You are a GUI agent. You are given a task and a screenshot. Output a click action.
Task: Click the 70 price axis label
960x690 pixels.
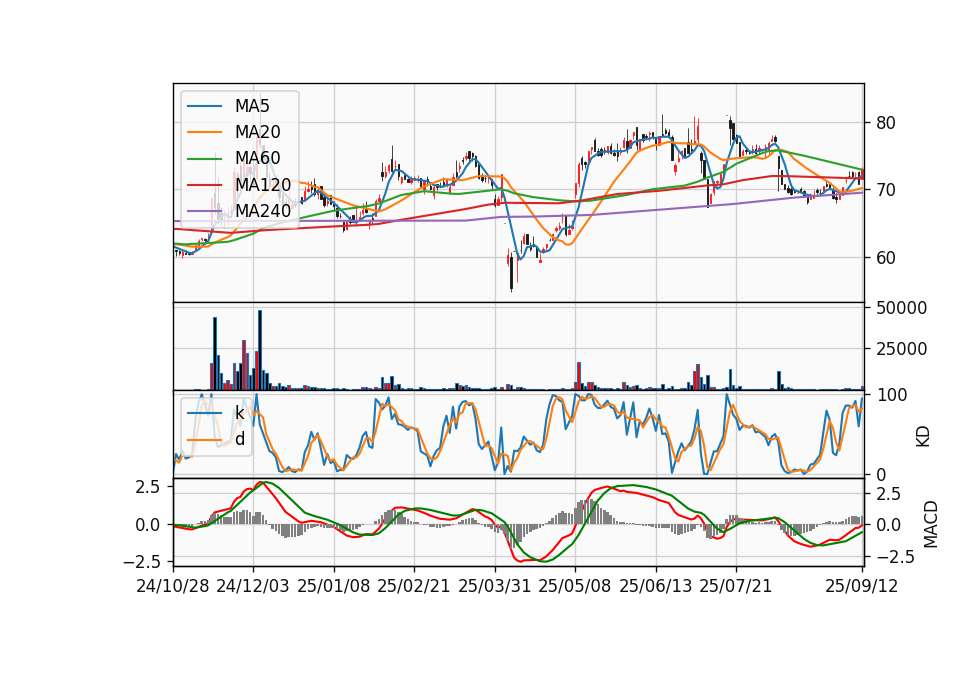pyautogui.click(x=885, y=190)
